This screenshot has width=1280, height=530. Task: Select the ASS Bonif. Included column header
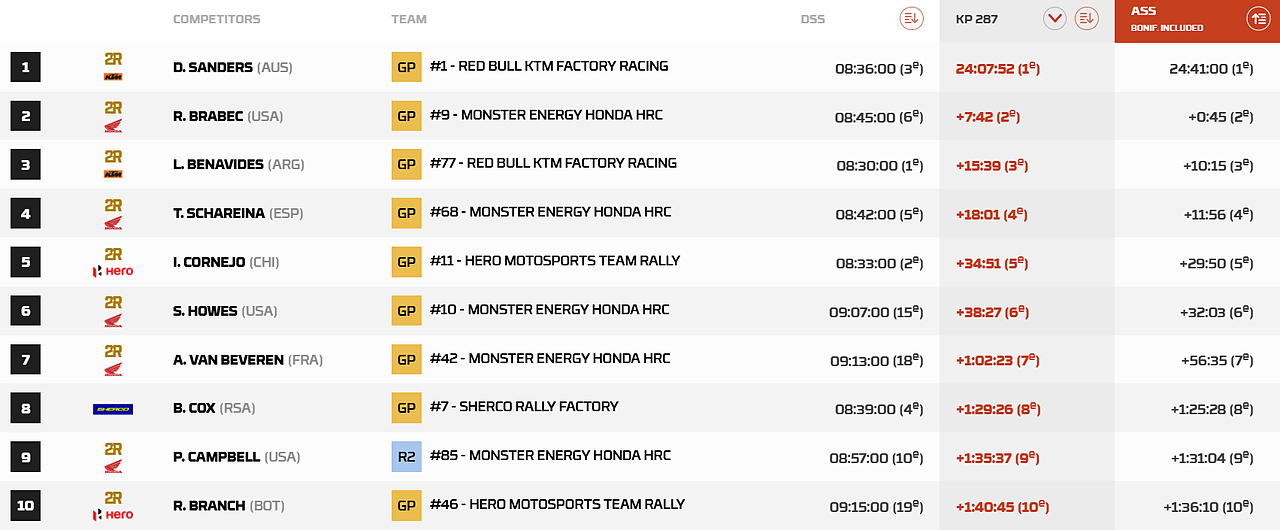click(1197, 21)
